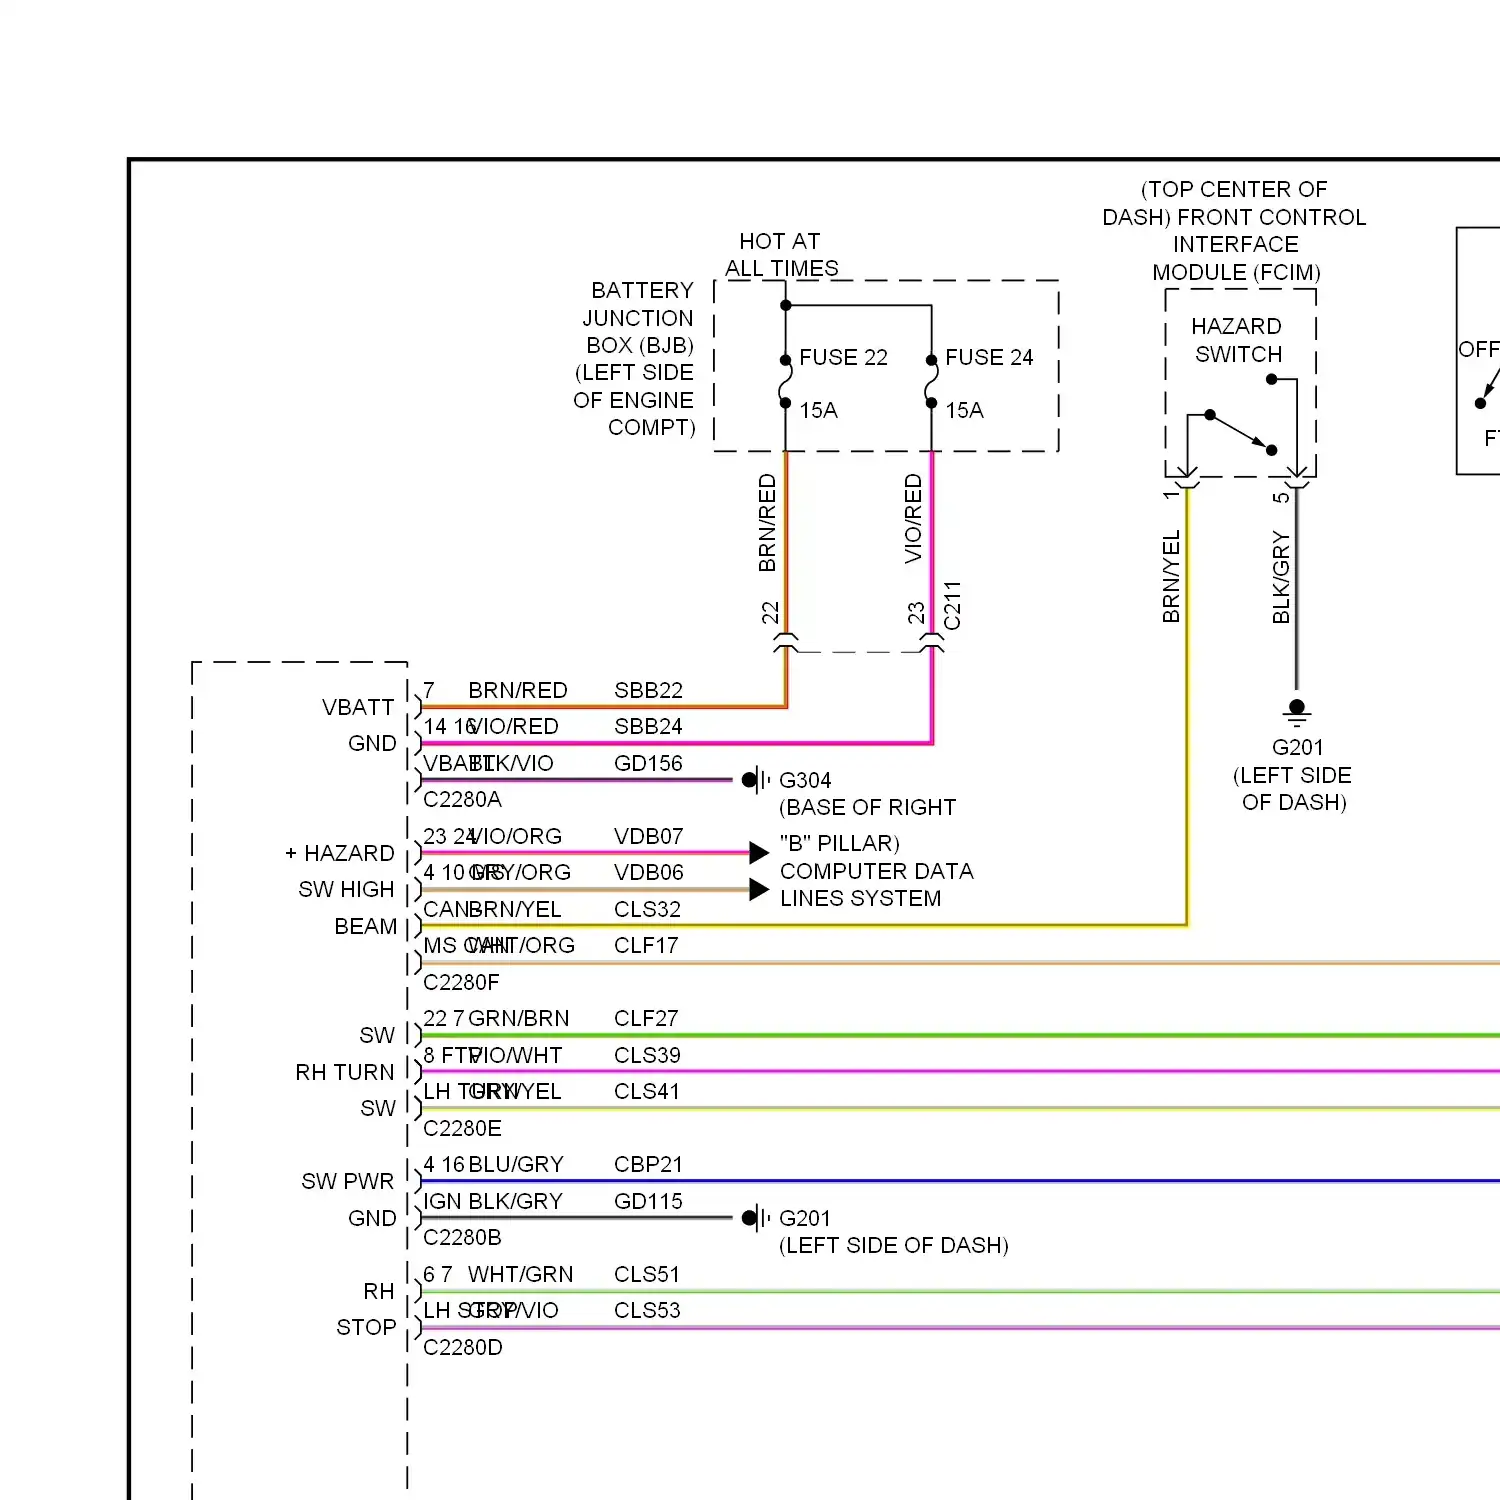This screenshot has height=1500, width=1500.
Task: Click circuit code "SBB22"
Action: (x=648, y=690)
